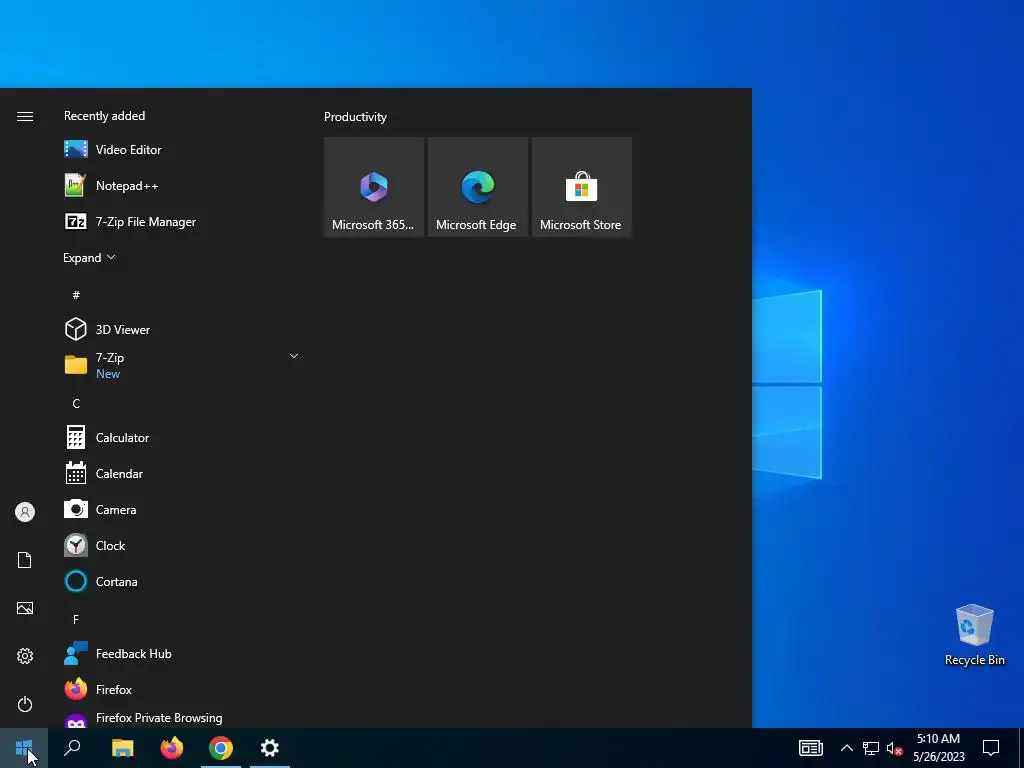Screen dimensions: 1024x768
Task: Open Documents from Start sidebar
Action: tap(25, 560)
